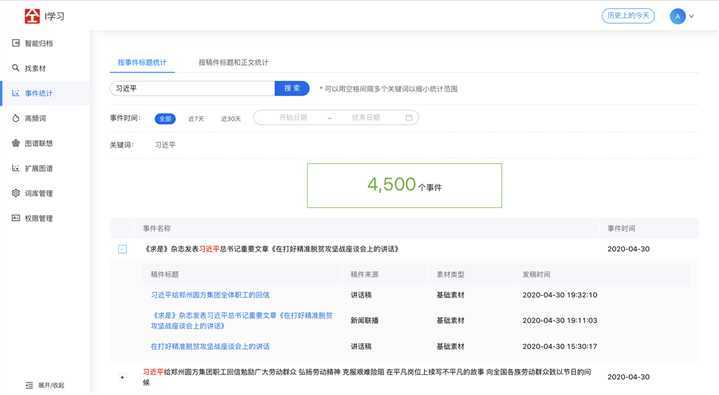This screenshot has height=395, width=719.
Task: Open the calendar icon in date range
Action: tap(409, 118)
